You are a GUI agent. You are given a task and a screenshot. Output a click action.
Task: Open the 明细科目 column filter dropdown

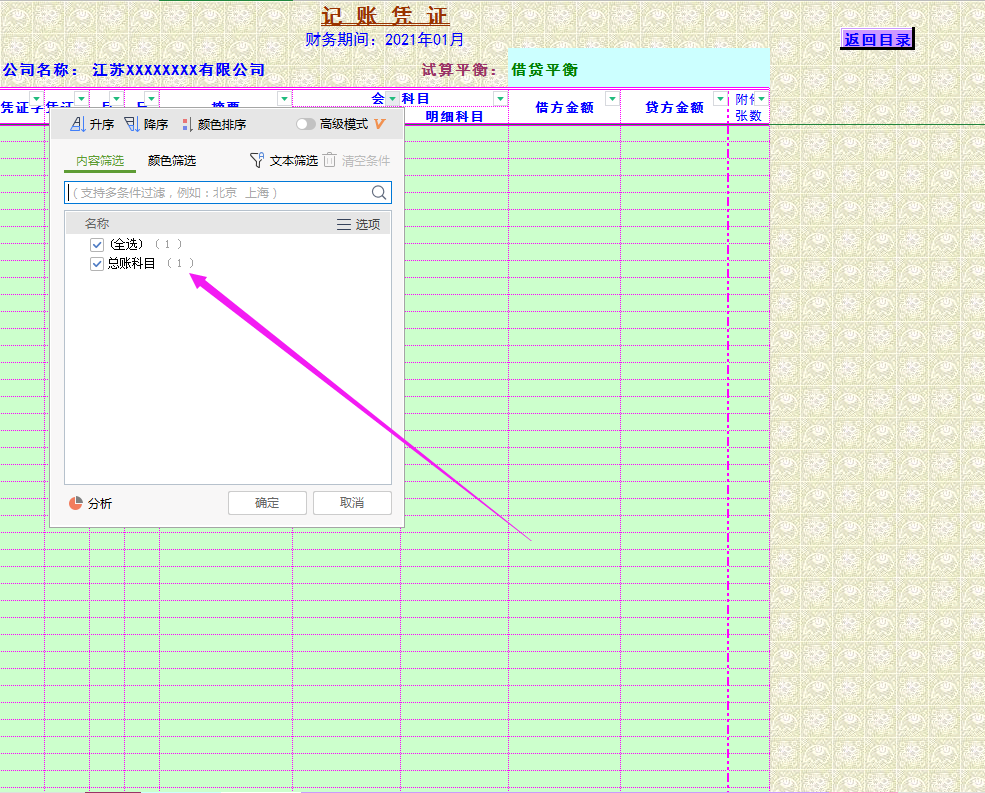pyautogui.click(x=500, y=99)
